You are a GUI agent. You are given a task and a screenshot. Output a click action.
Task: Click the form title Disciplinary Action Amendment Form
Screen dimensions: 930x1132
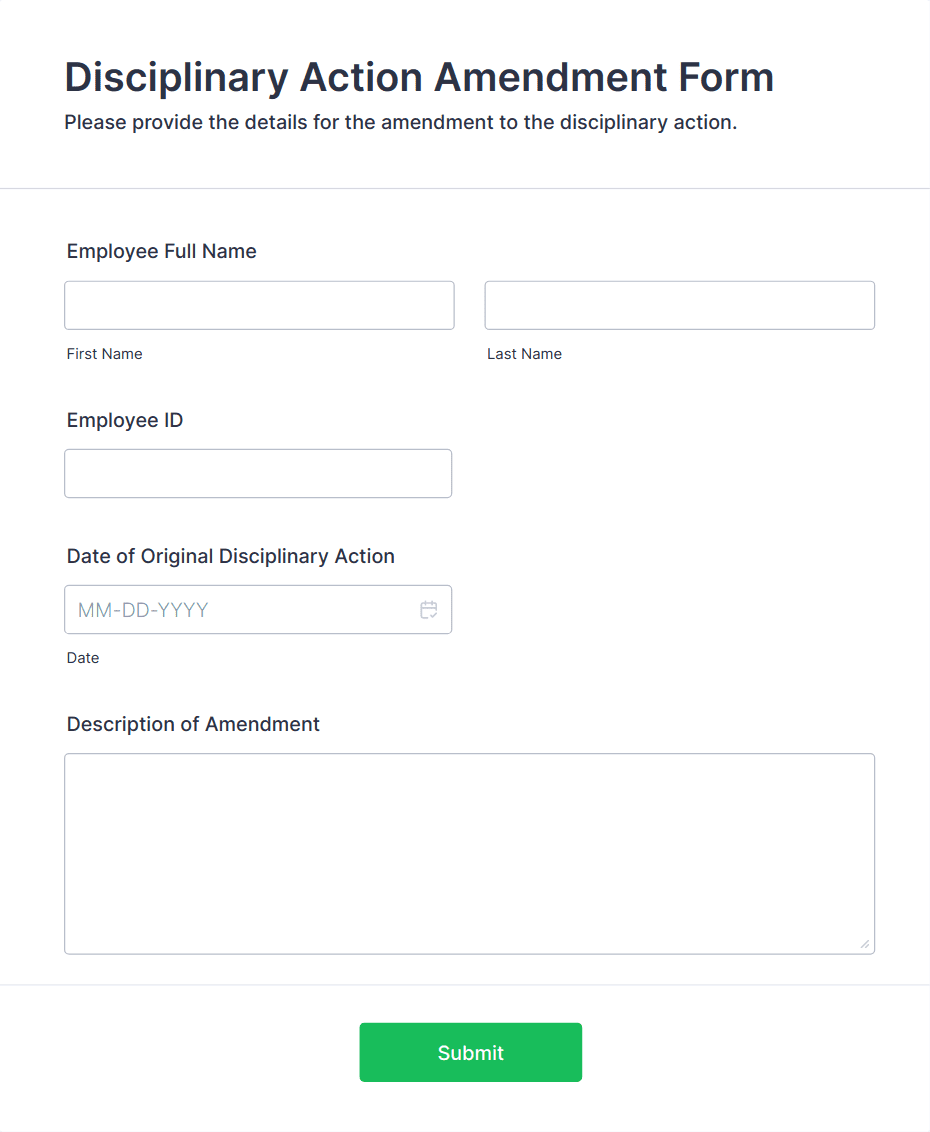coord(418,77)
